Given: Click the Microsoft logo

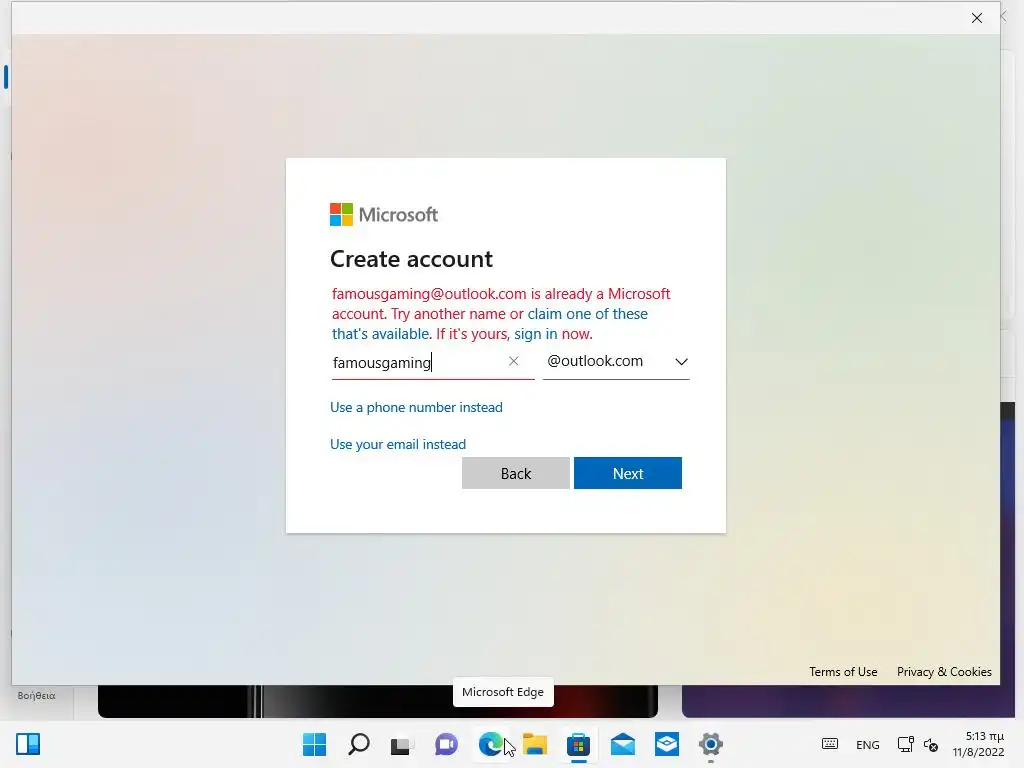Looking at the screenshot, I should 384,214.
